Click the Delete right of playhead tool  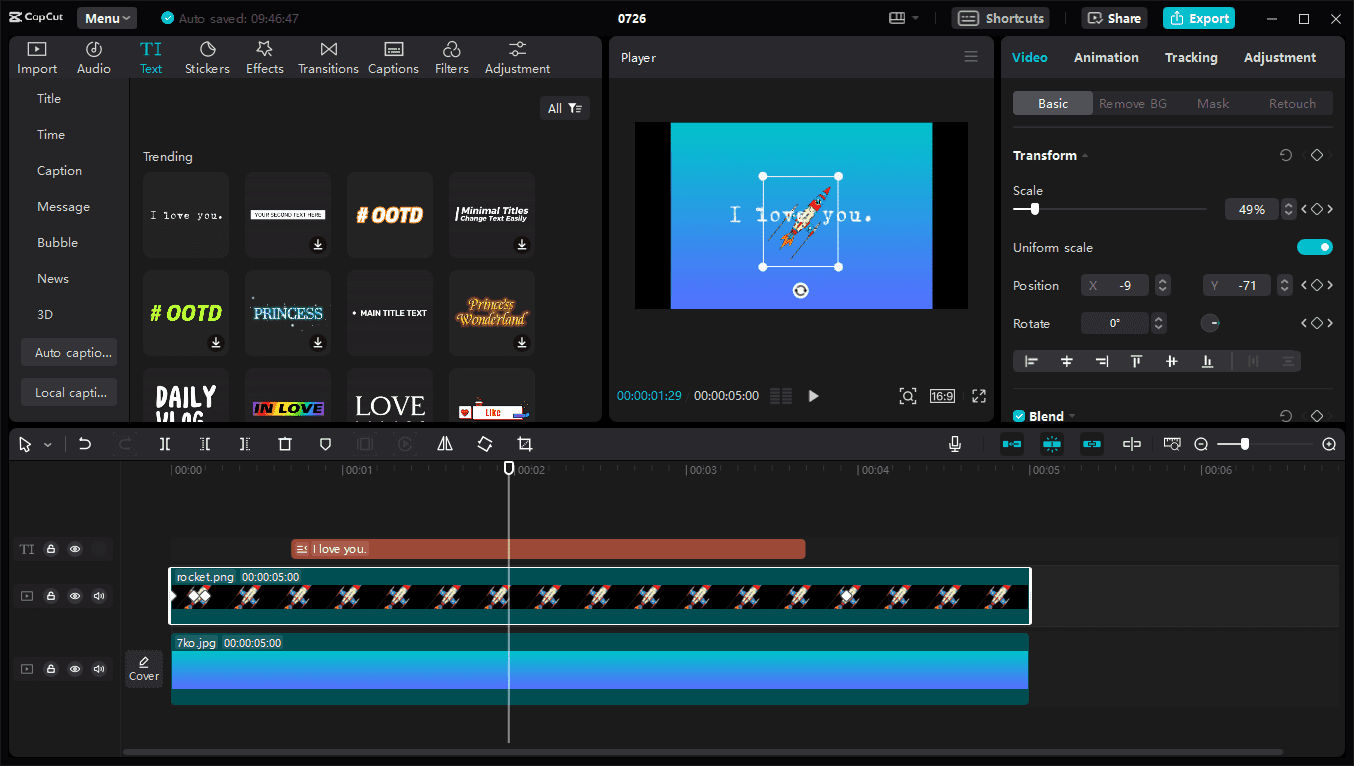(x=245, y=444)
